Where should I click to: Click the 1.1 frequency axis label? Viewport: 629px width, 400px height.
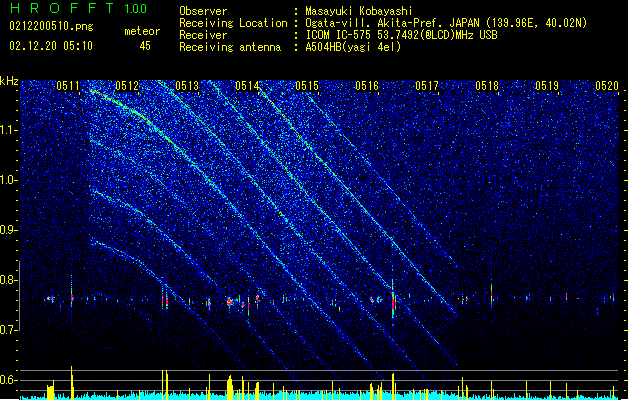(9, 131)
